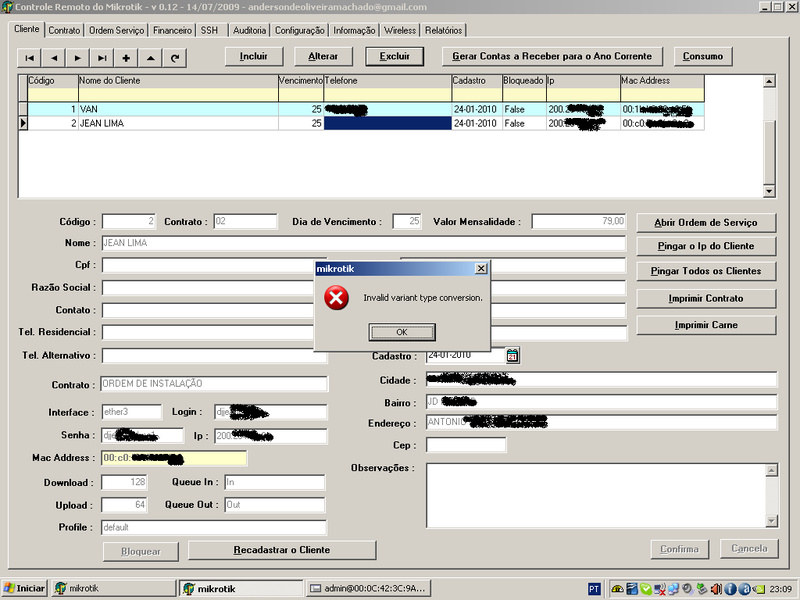Click the PT language indicator in taskbar

tap(594, 589)
